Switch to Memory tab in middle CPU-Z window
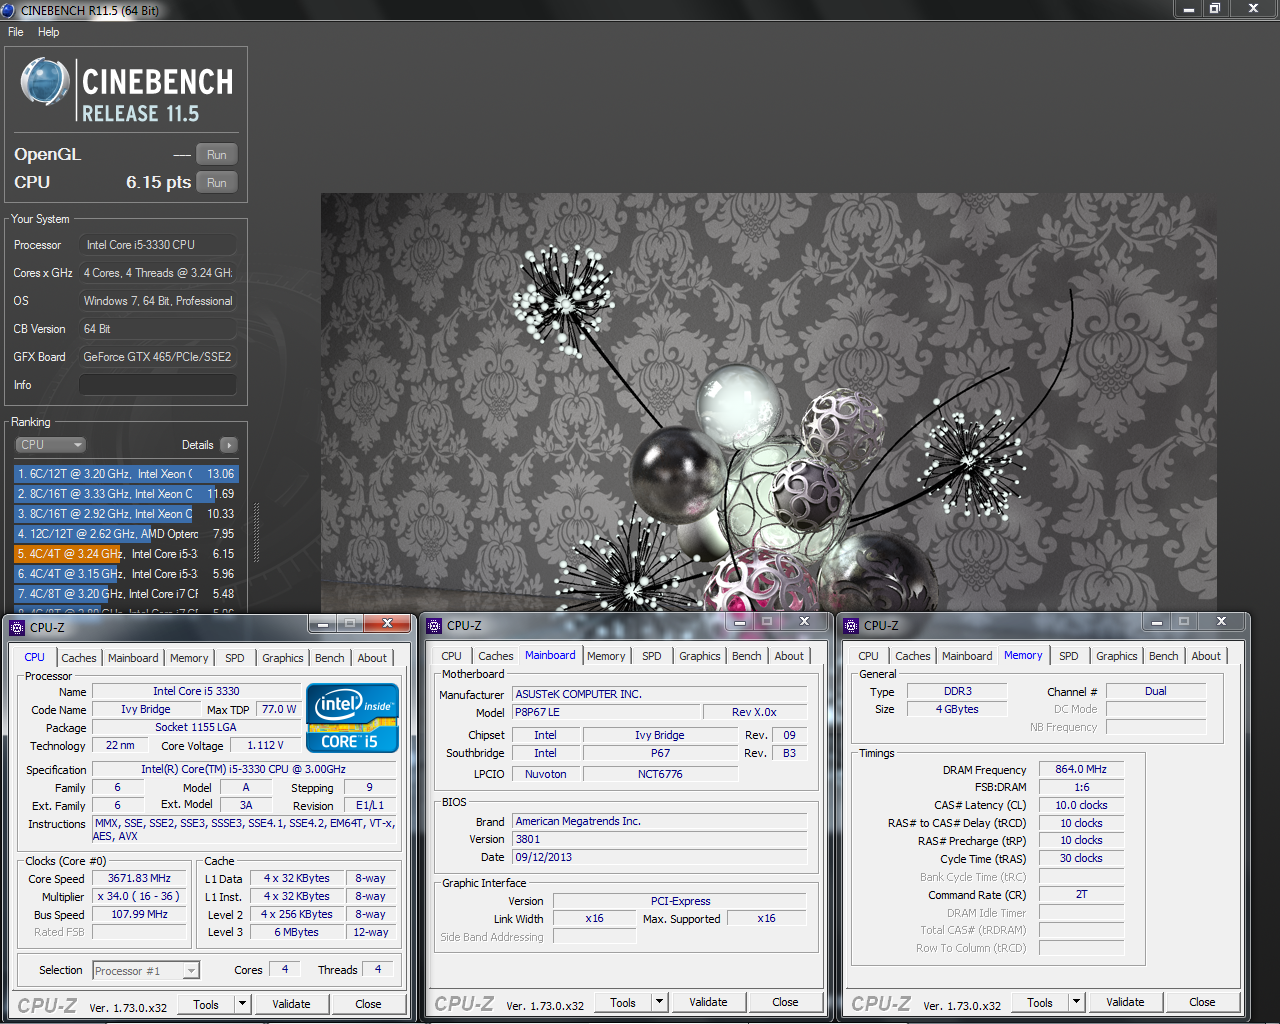 (x=606, y=656)
